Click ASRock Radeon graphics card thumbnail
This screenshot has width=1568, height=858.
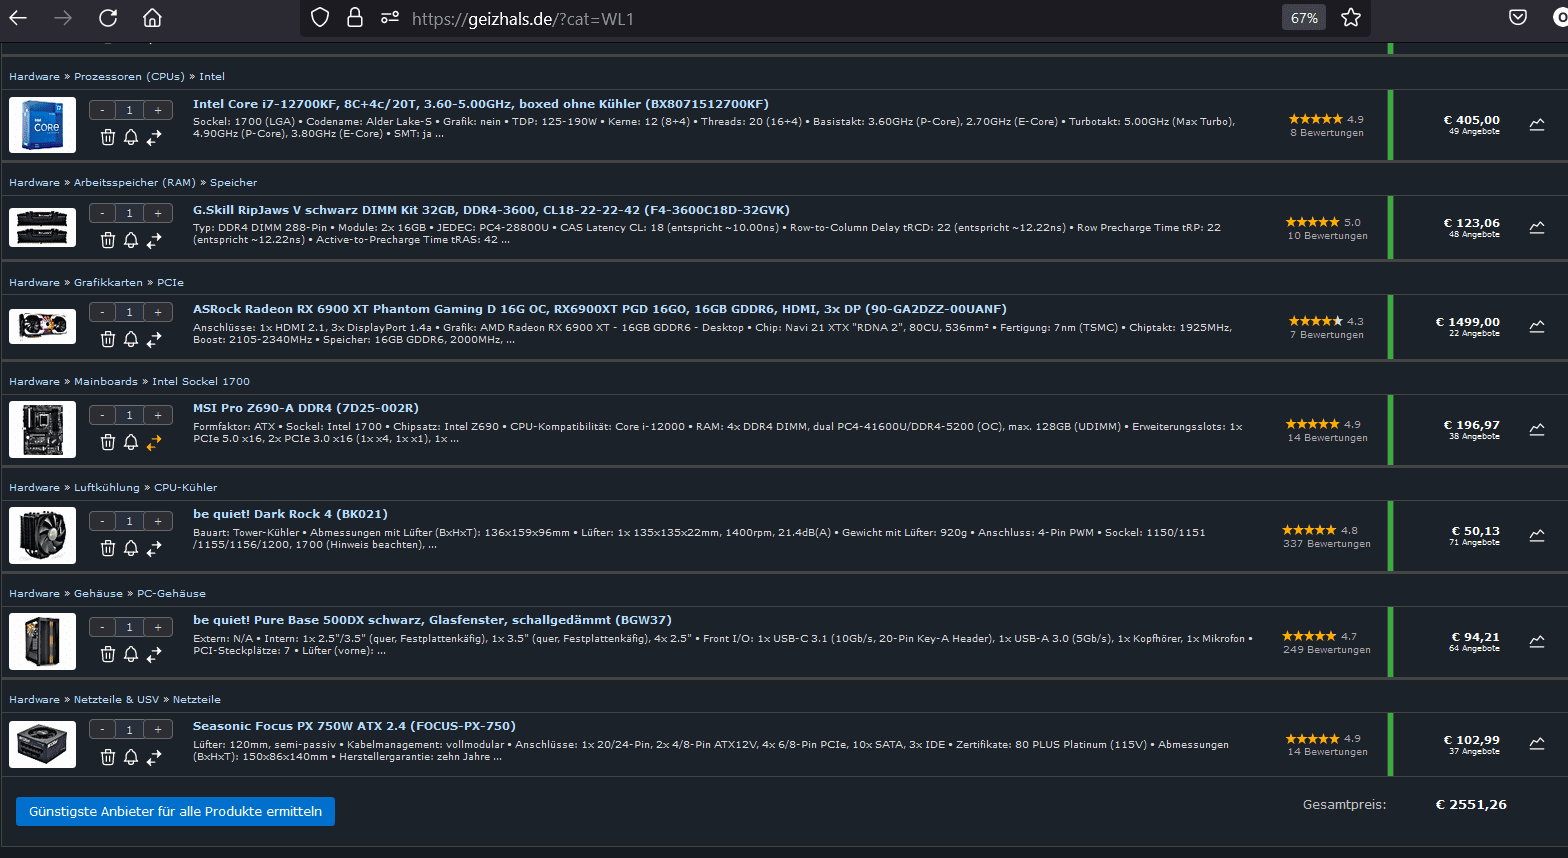point(42,326)
